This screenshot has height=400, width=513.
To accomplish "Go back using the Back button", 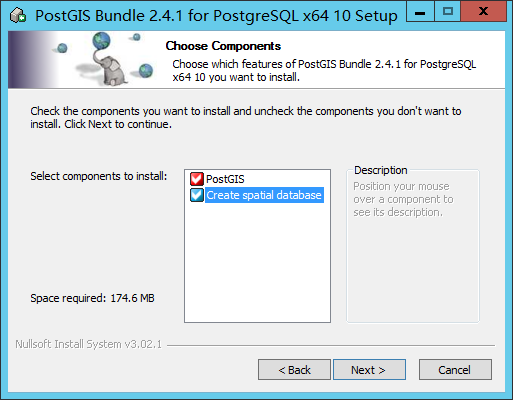I will (x=294, y=370).
